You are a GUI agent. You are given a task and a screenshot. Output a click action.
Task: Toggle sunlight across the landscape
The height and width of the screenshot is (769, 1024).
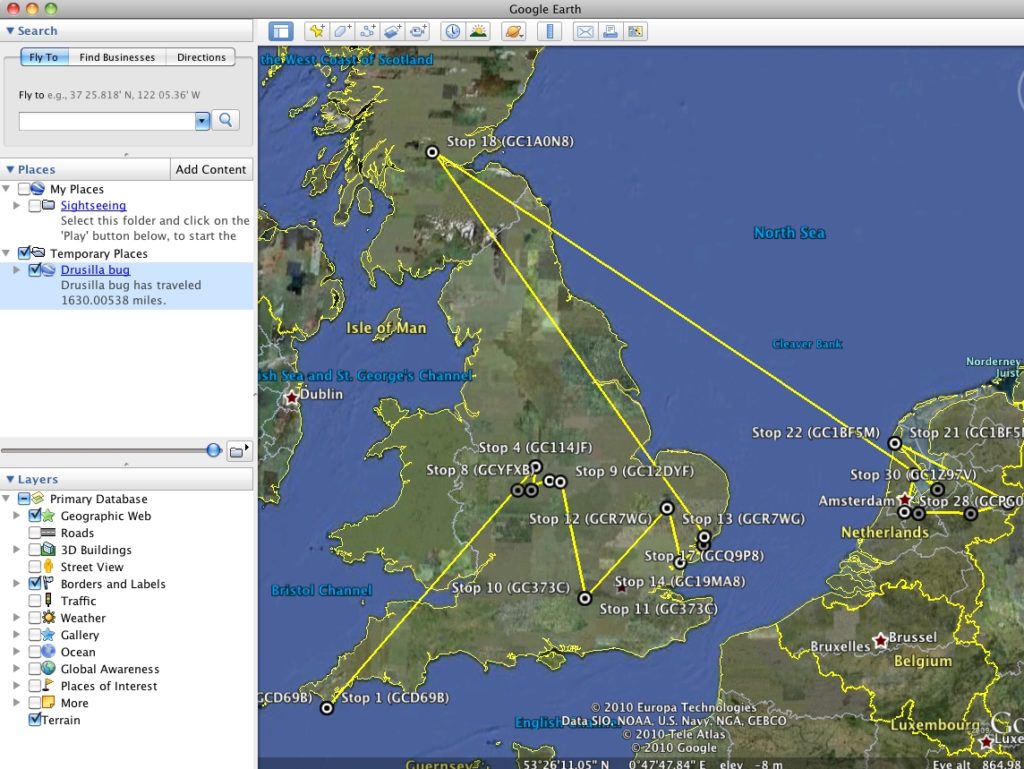tap(477, 31)
